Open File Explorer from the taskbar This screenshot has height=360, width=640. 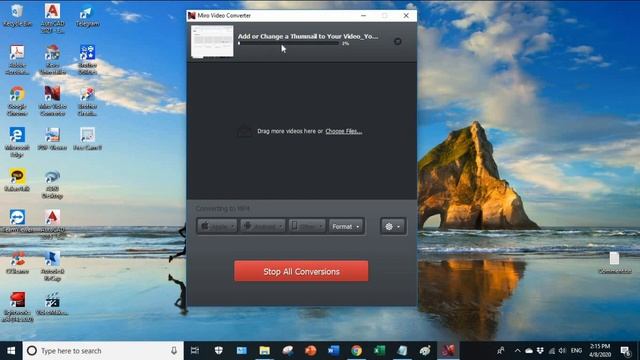(x=264, y=351)
